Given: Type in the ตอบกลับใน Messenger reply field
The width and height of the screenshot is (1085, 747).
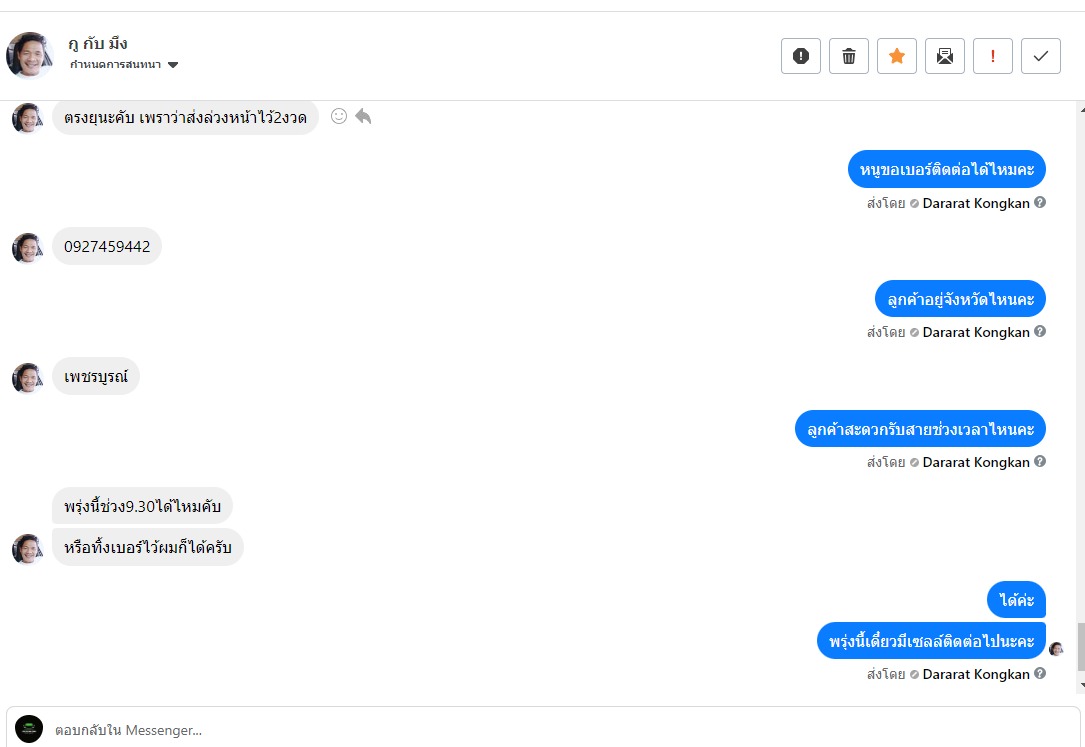Looking at the screenshot, I should 560,730.
